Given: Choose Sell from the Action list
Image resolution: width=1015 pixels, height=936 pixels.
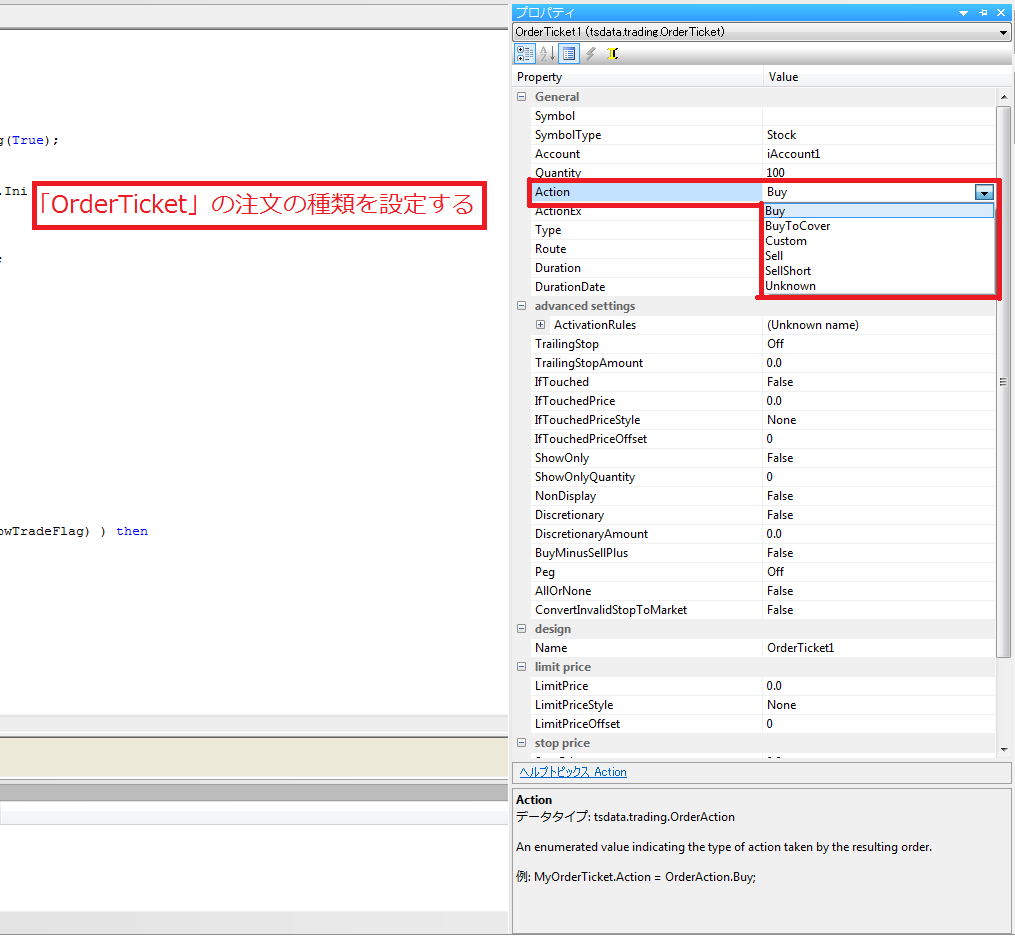Looking at the screenshot, I should [x=878, y=256].
